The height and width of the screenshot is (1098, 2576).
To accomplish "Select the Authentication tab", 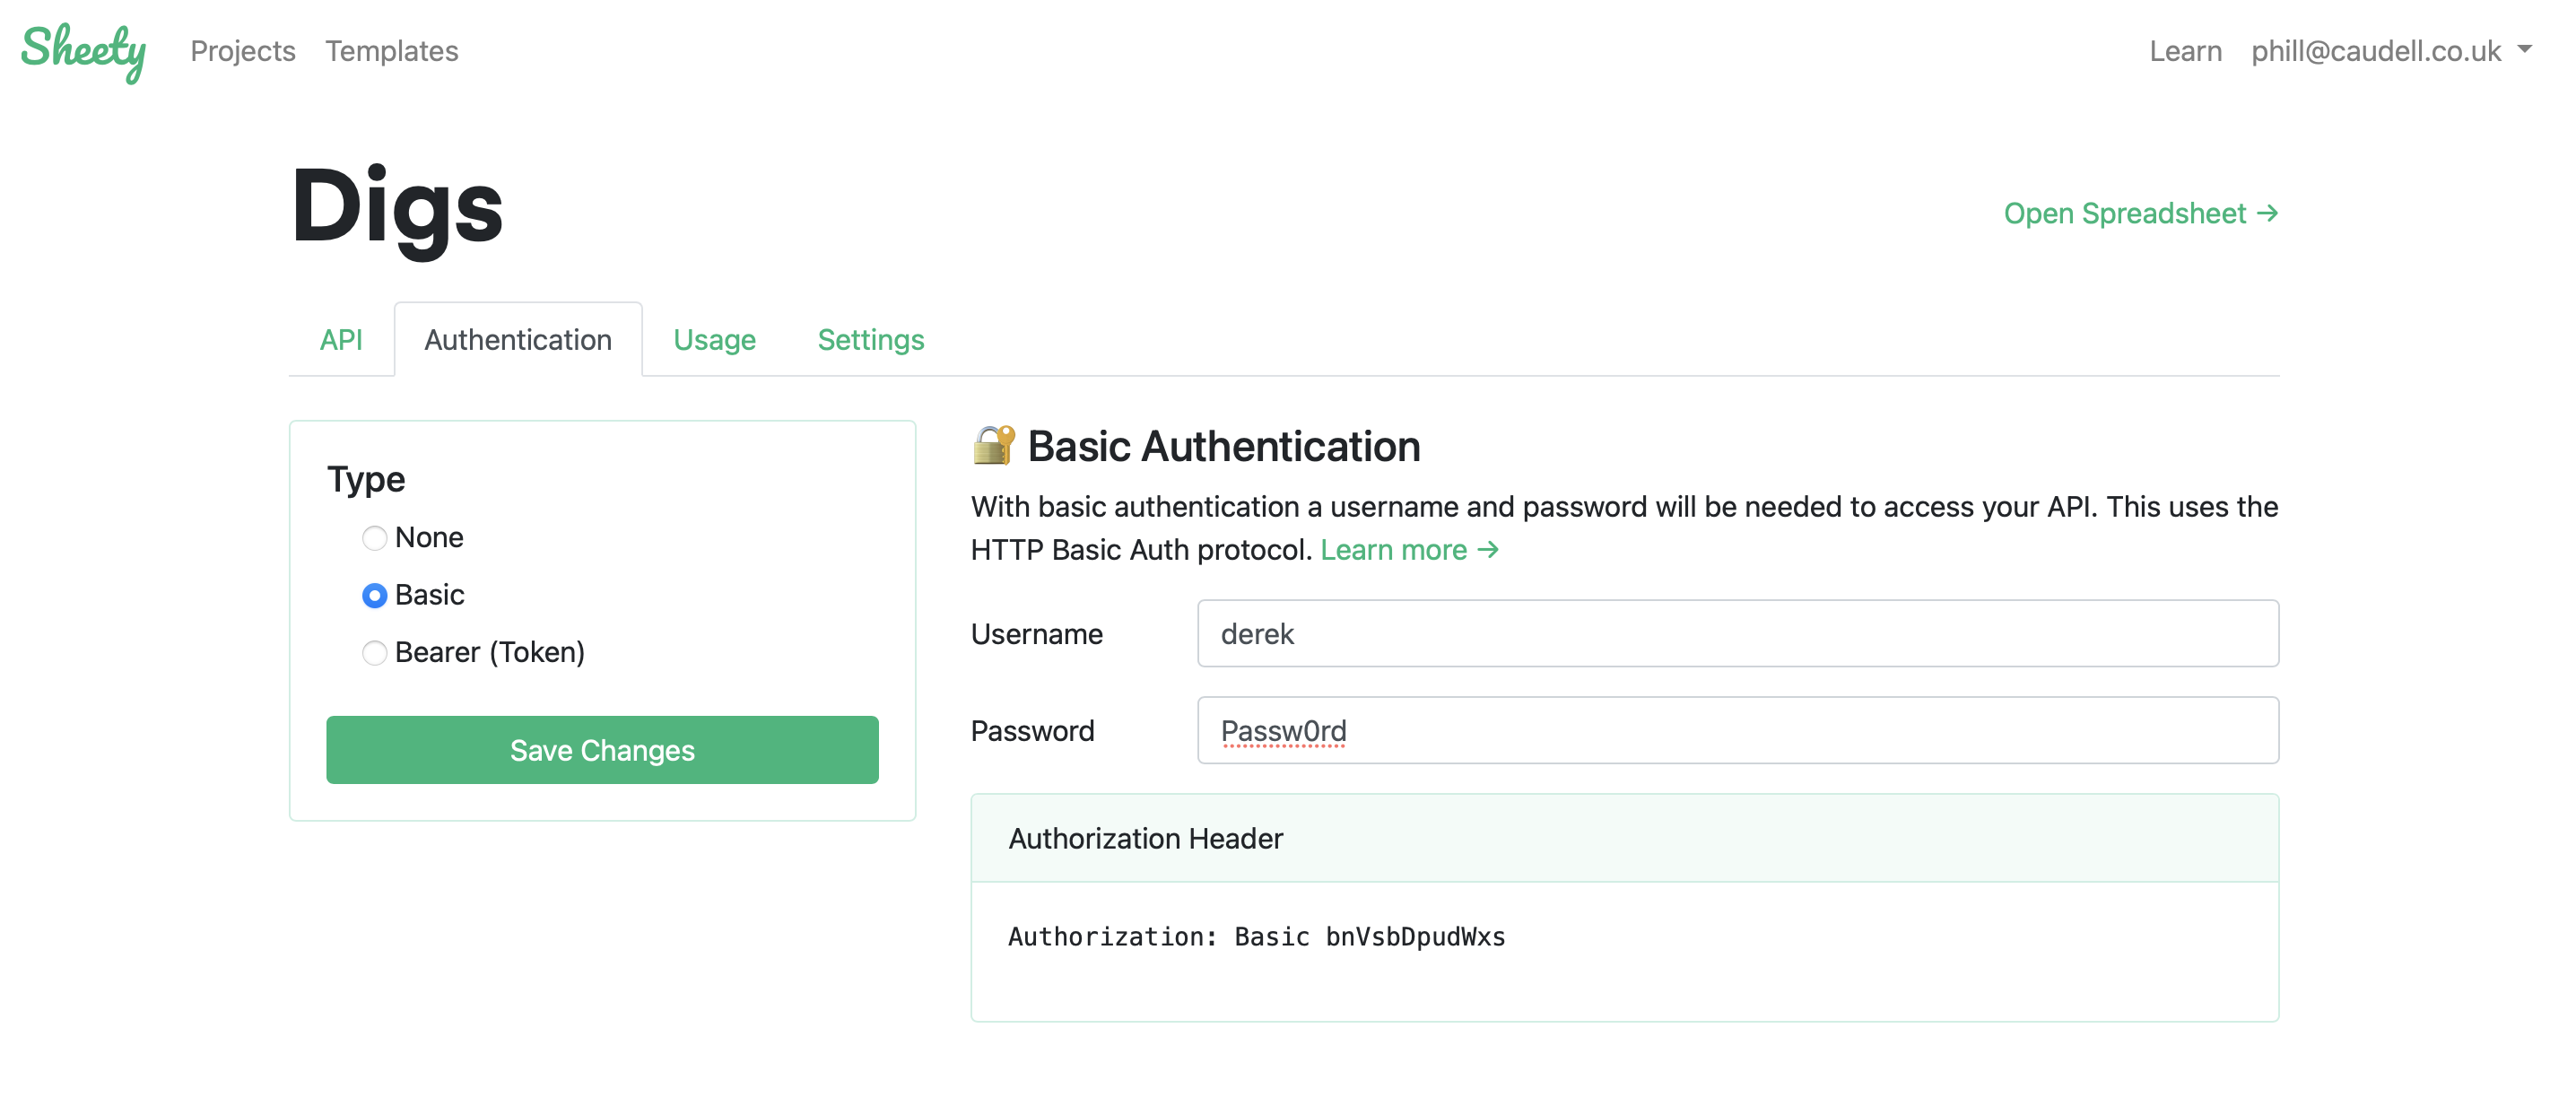I will coord(517,340).
